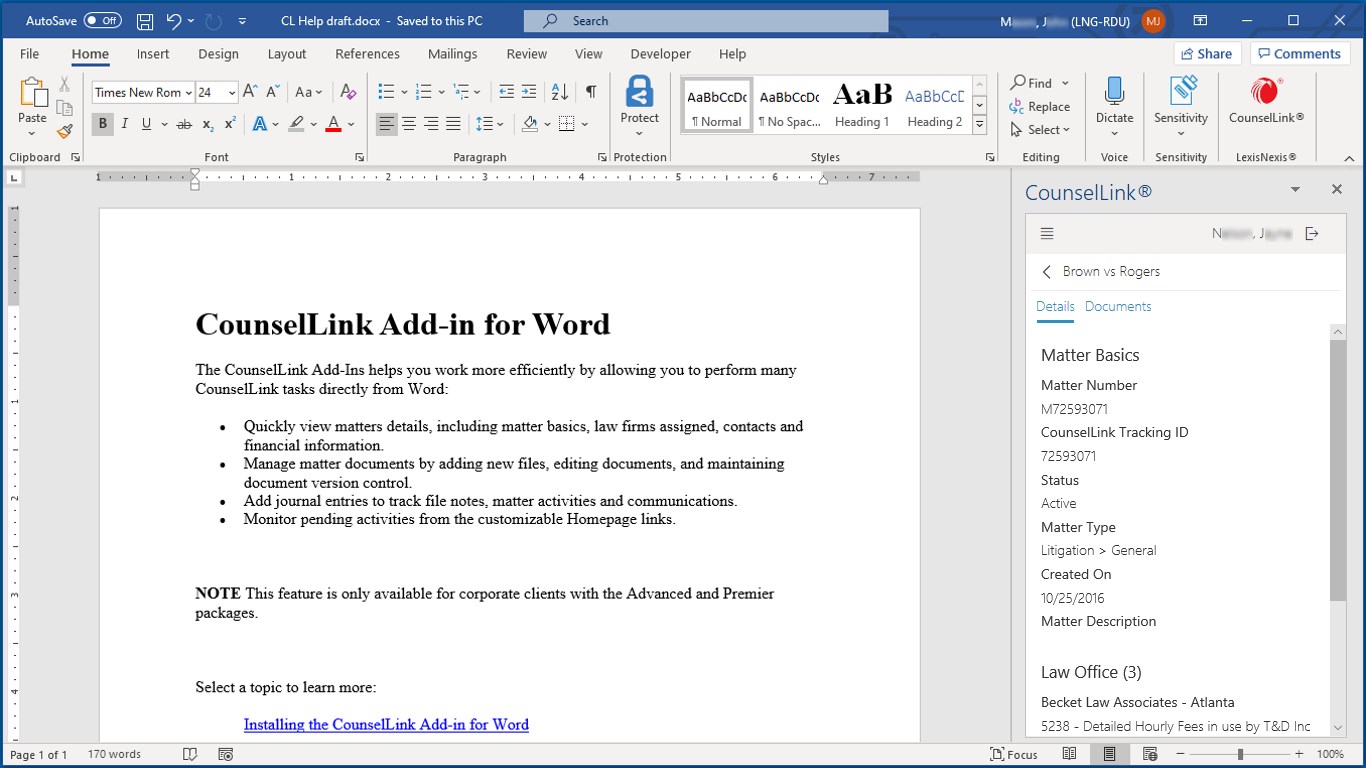Viewport: 1366px width, 768px height.
Task: Click the Save icon in title bar
Action: 145,21
